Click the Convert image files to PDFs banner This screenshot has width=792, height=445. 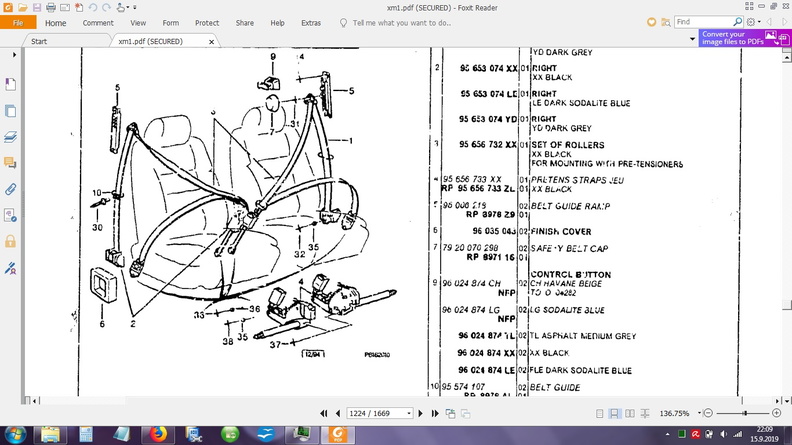point(740,39)
